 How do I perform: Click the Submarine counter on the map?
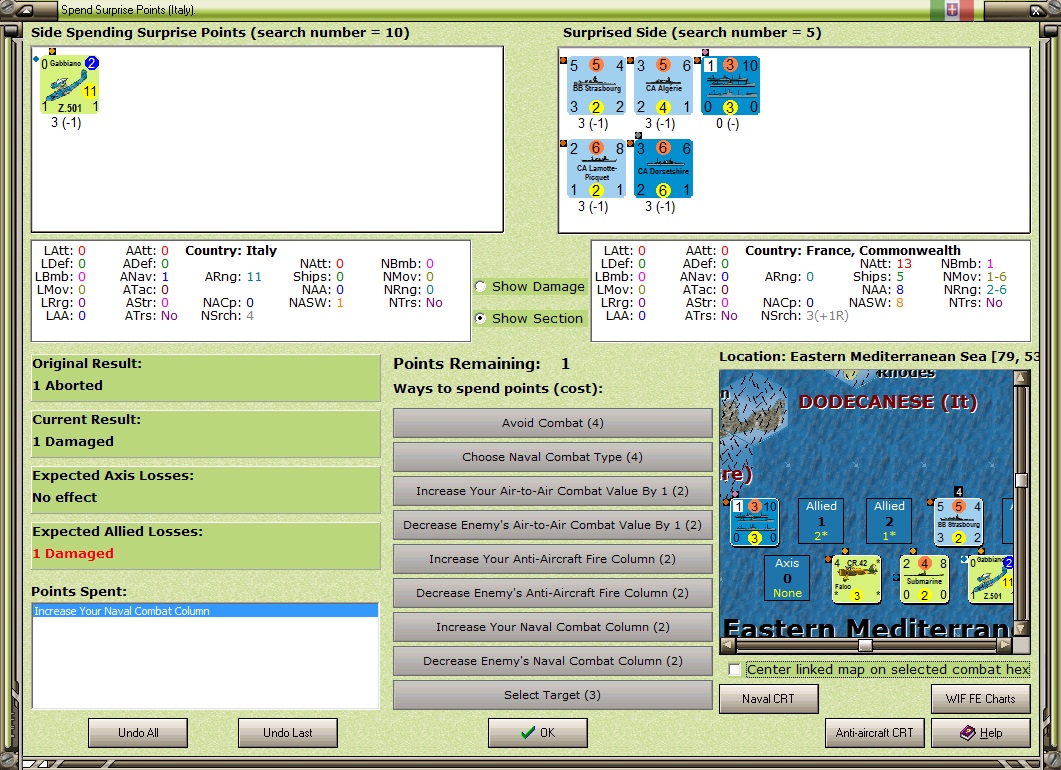pyautogui.click(x=924, y=579)
